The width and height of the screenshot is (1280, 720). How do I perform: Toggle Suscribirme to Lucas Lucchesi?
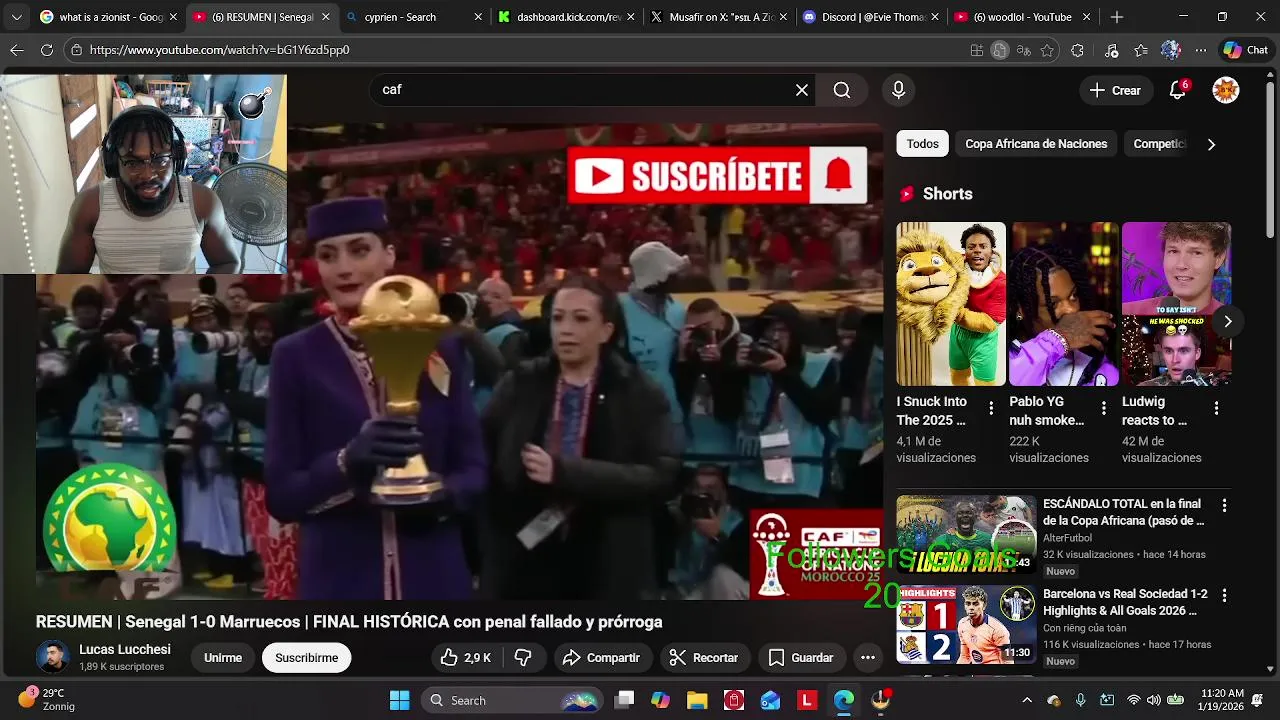coord(307,657)
